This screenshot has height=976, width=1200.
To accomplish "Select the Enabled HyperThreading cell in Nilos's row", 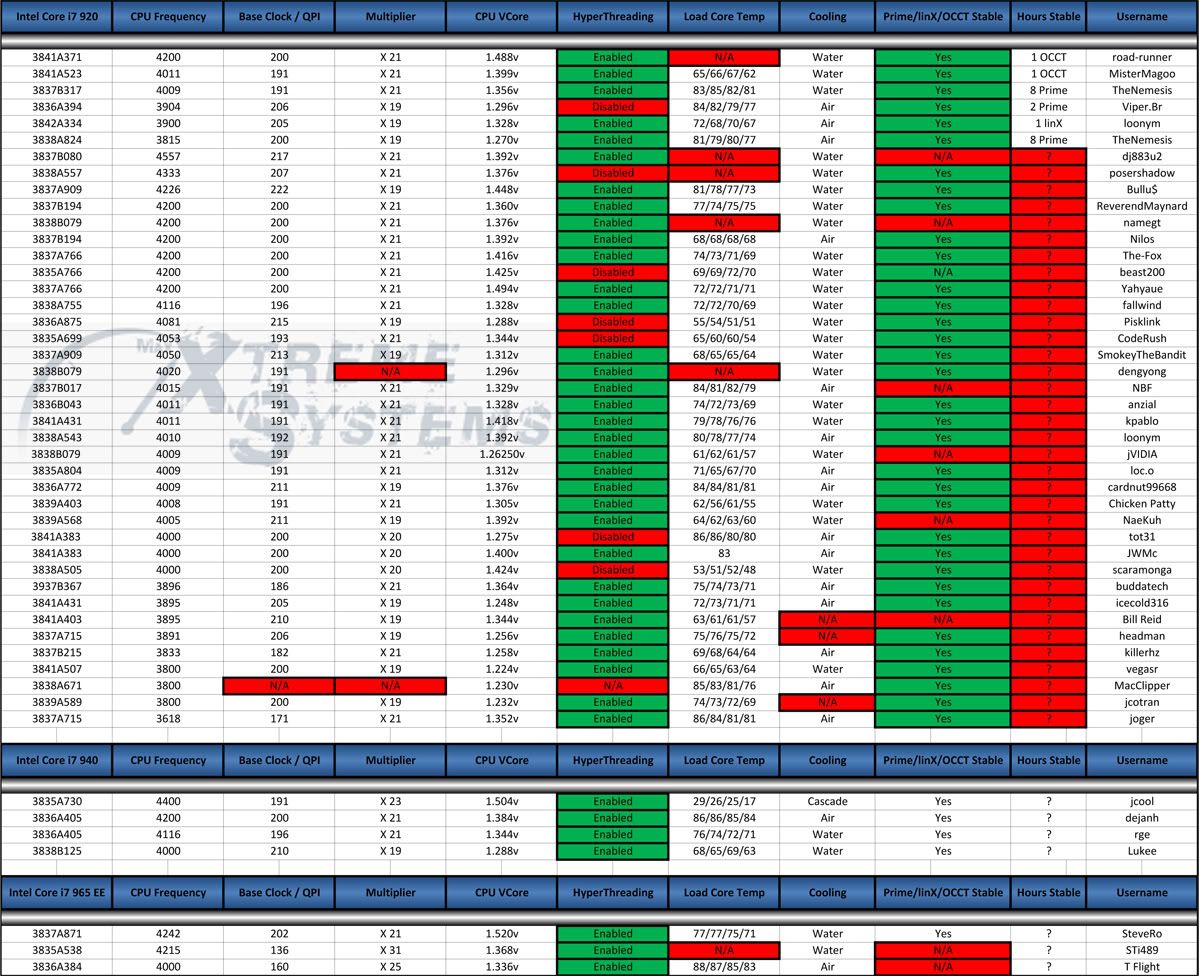I will (613, 239).
